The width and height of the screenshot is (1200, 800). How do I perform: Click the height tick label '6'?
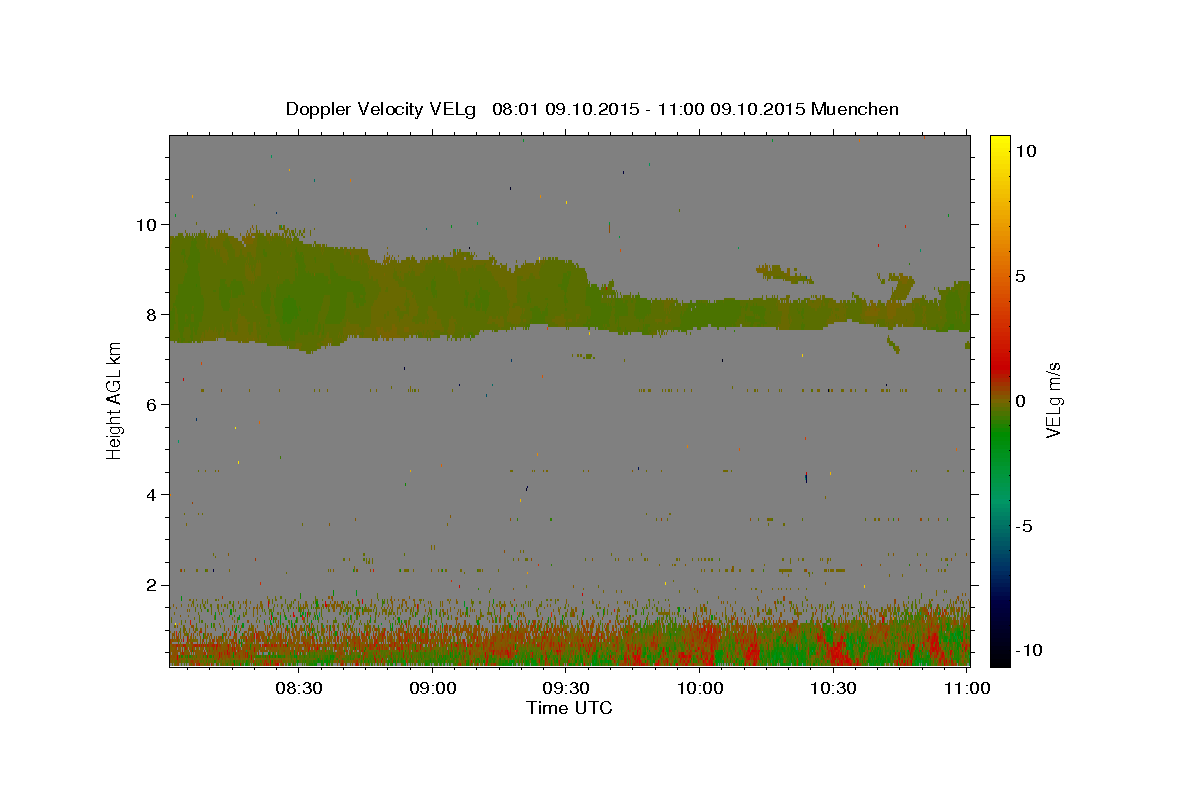point(153,404)
